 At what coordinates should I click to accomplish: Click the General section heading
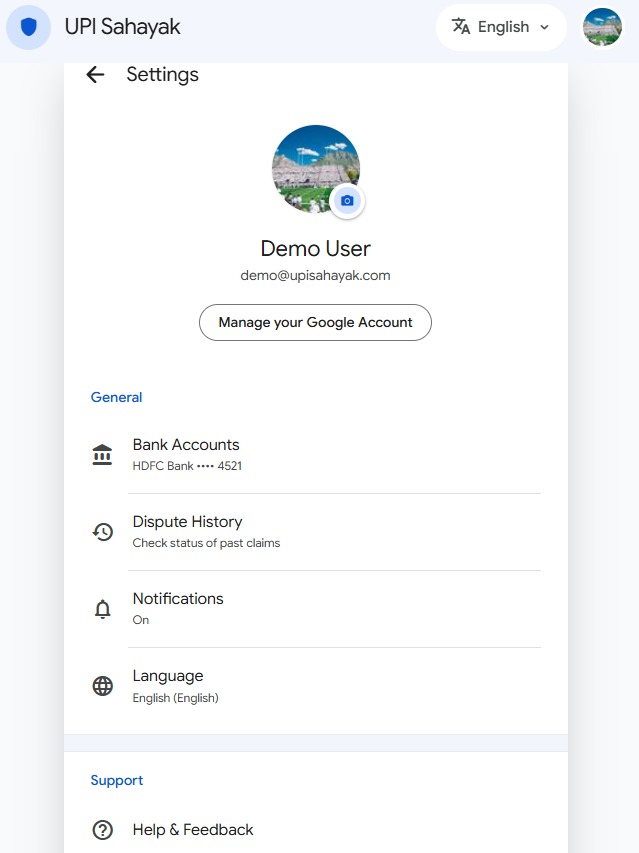click(x=116, y=397)
